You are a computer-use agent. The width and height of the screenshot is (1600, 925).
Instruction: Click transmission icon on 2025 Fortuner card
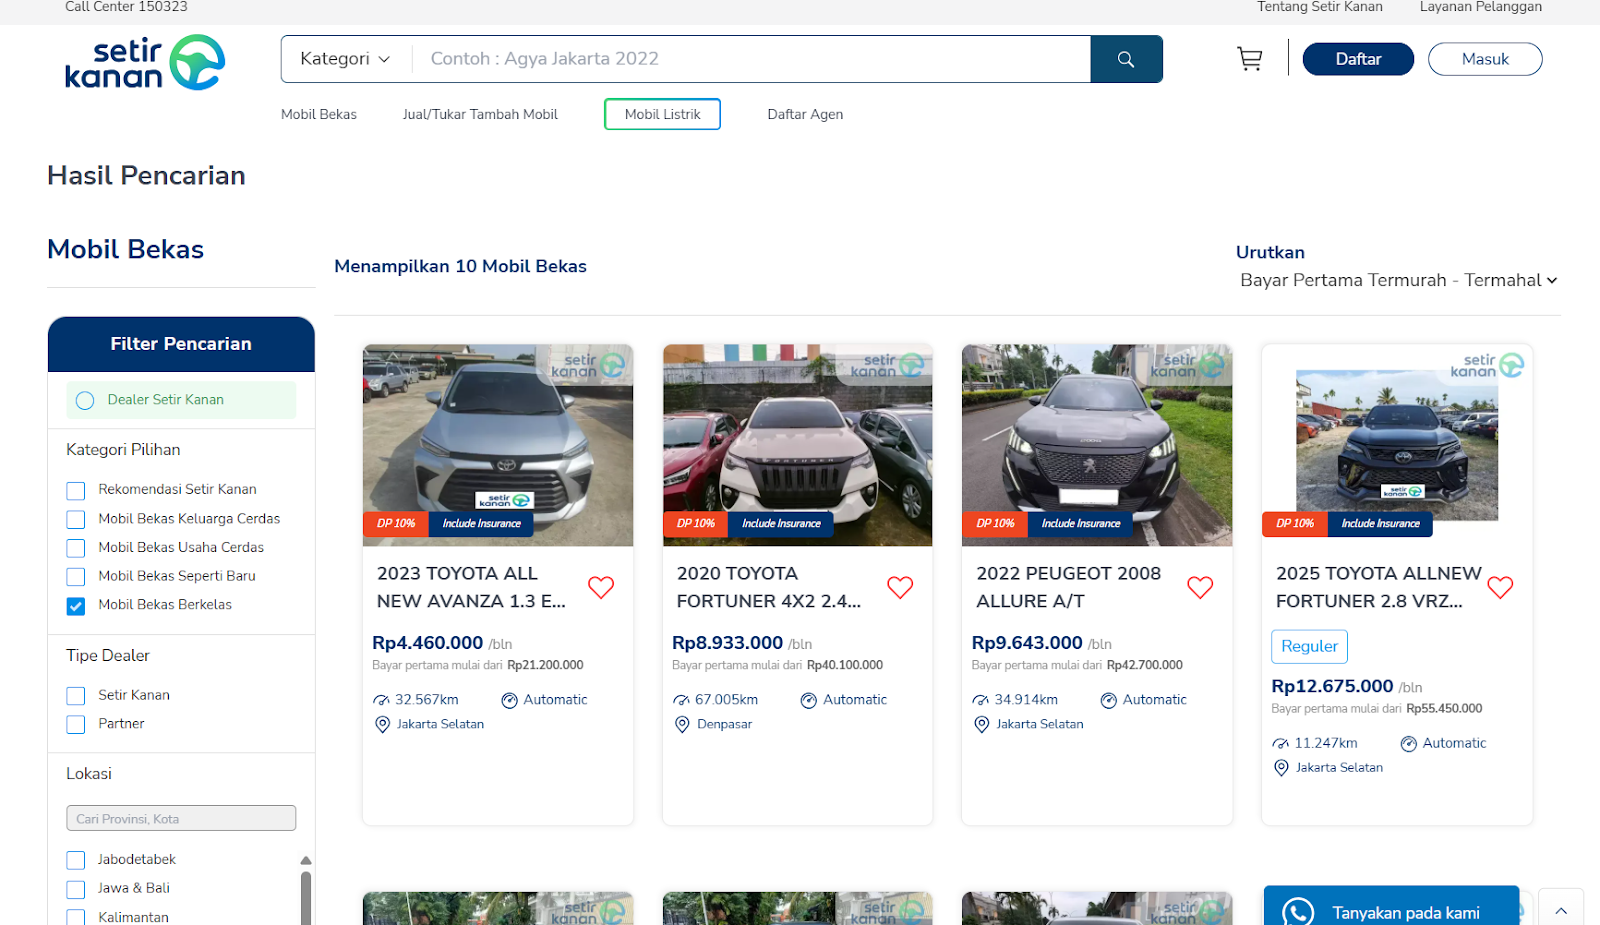click(1408, 743)
